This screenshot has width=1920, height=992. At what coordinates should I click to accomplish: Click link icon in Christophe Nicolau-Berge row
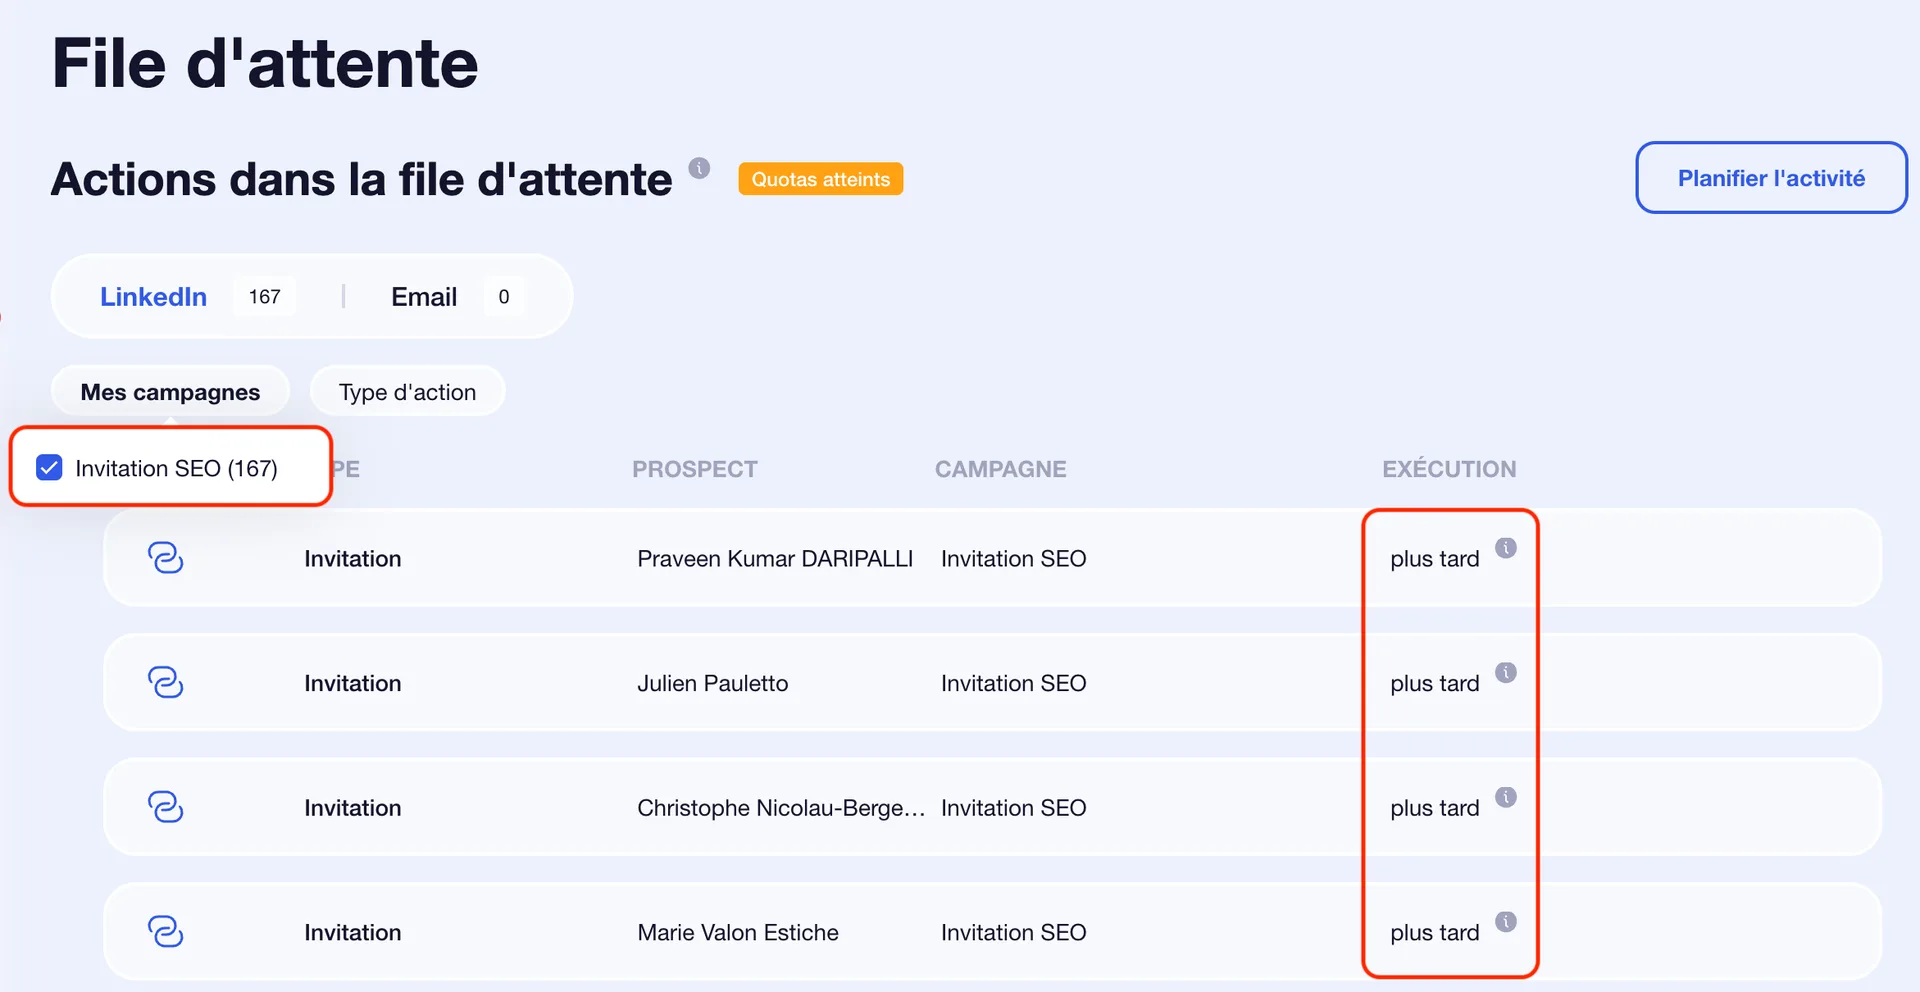point(165,807)
